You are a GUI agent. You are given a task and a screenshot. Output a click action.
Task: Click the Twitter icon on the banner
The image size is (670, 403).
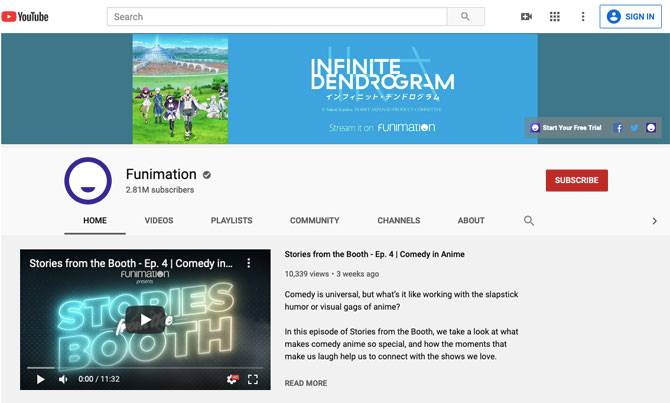coord(634,128)
